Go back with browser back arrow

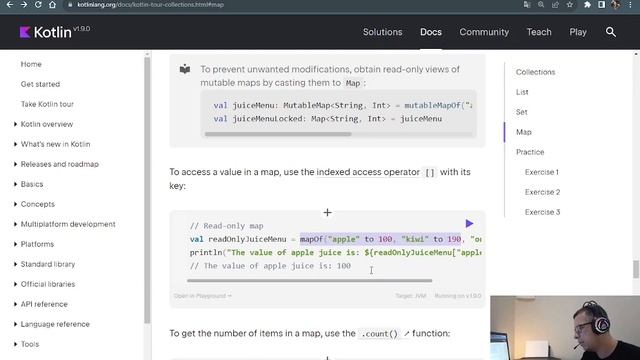click(10, 5)
